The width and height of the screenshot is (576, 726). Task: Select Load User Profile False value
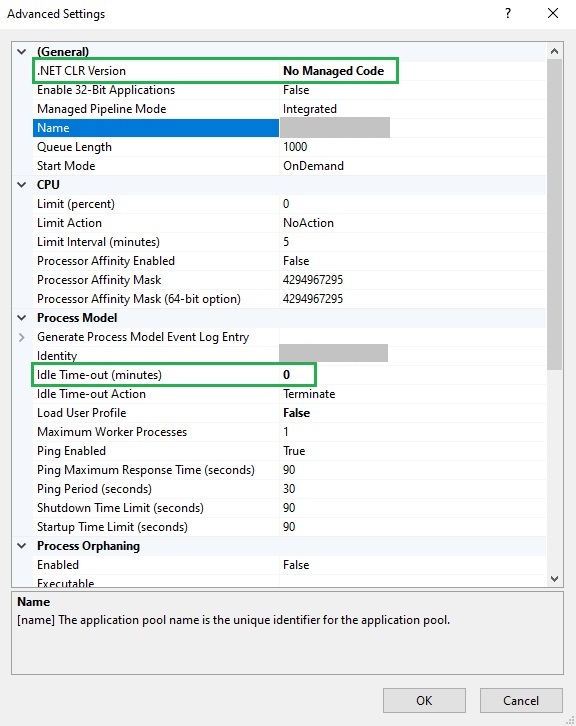297,413
